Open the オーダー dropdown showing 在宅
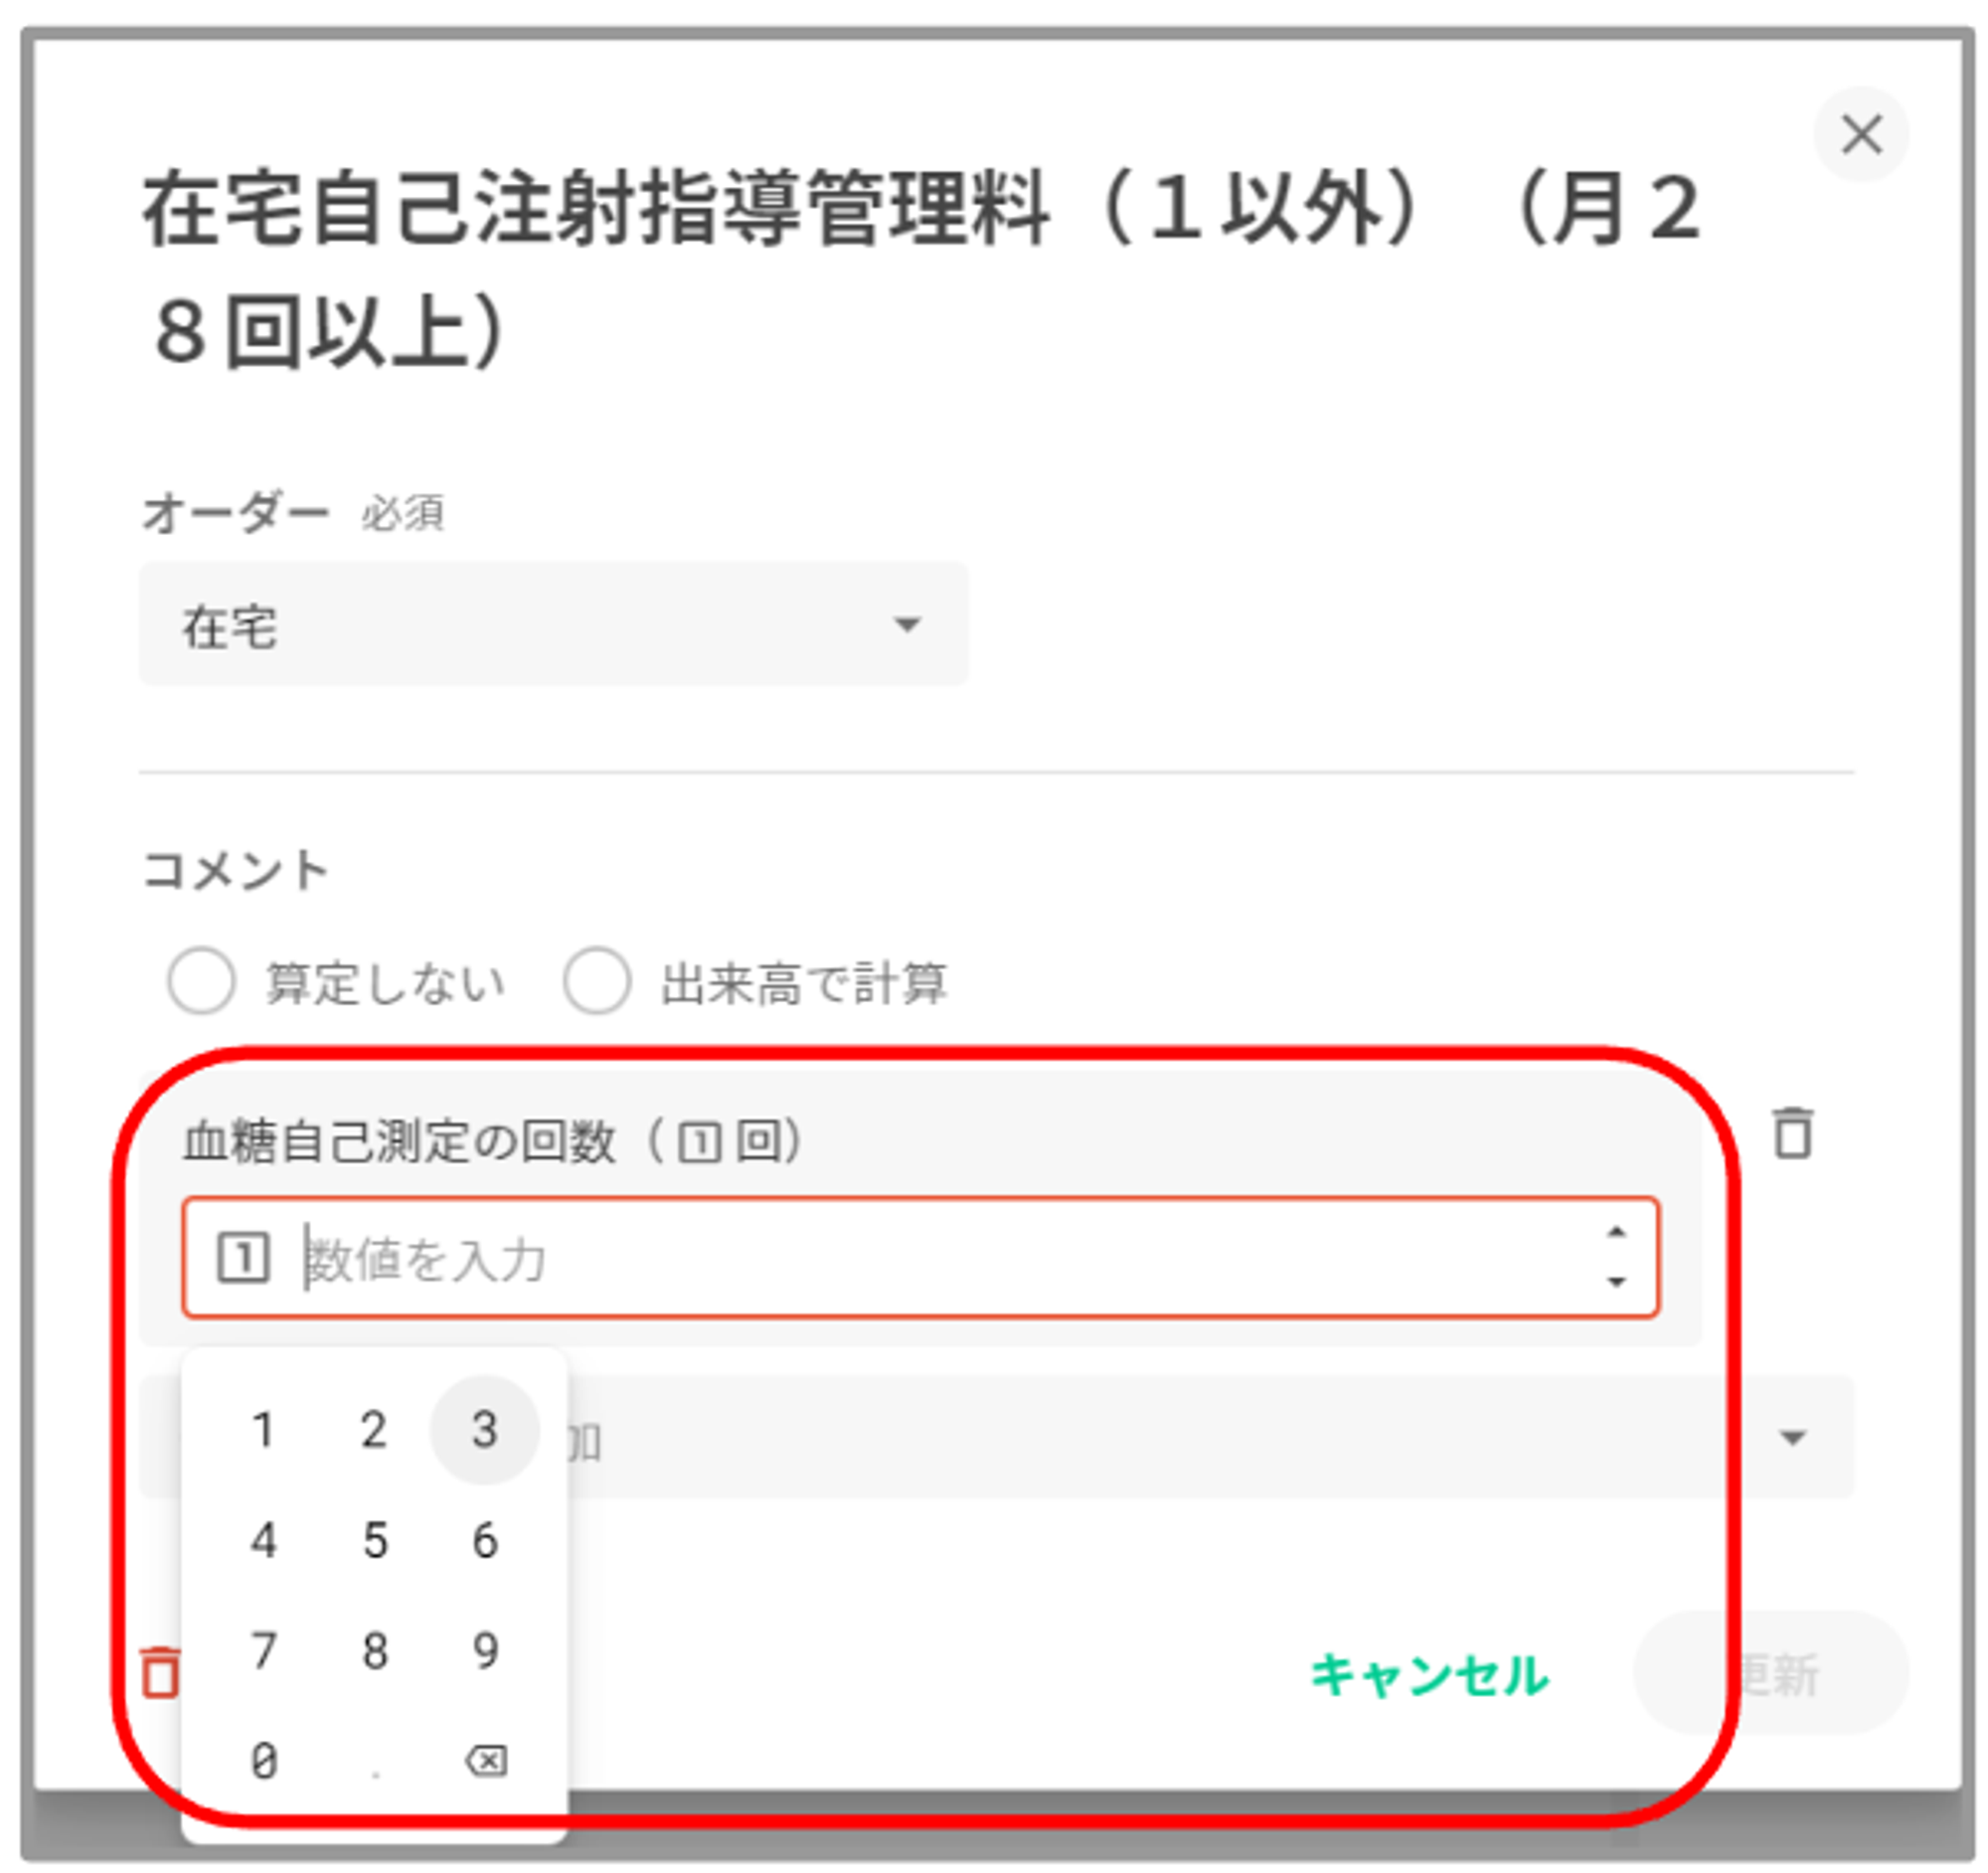 (553, 625)
